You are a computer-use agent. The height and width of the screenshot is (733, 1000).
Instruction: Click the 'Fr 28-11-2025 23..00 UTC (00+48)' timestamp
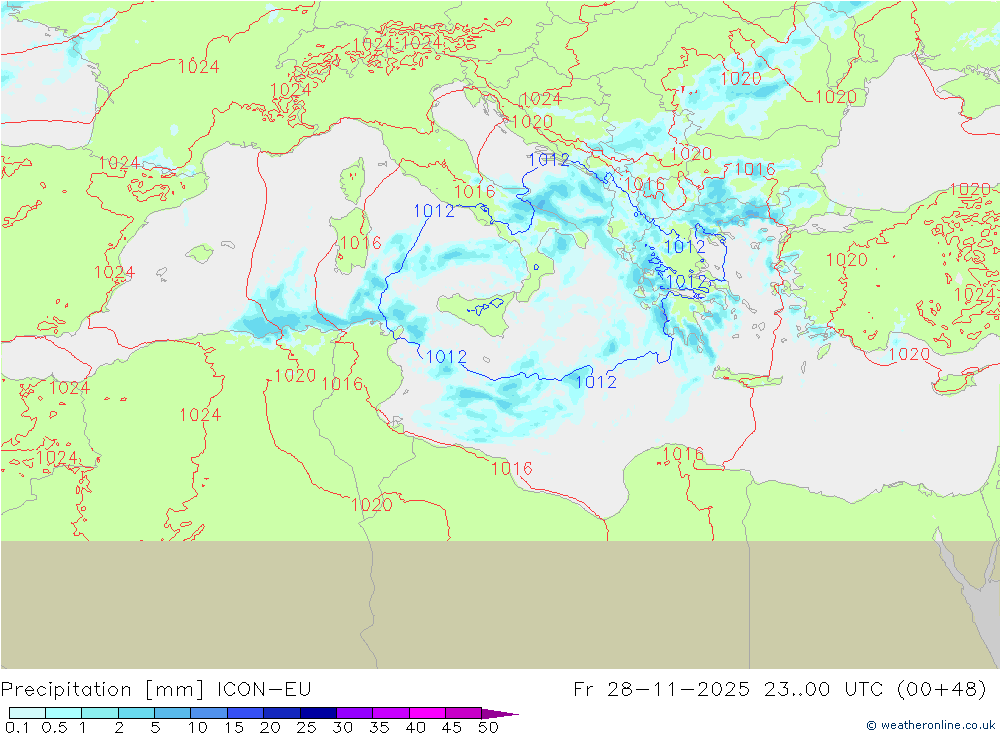tap(779, 690)
